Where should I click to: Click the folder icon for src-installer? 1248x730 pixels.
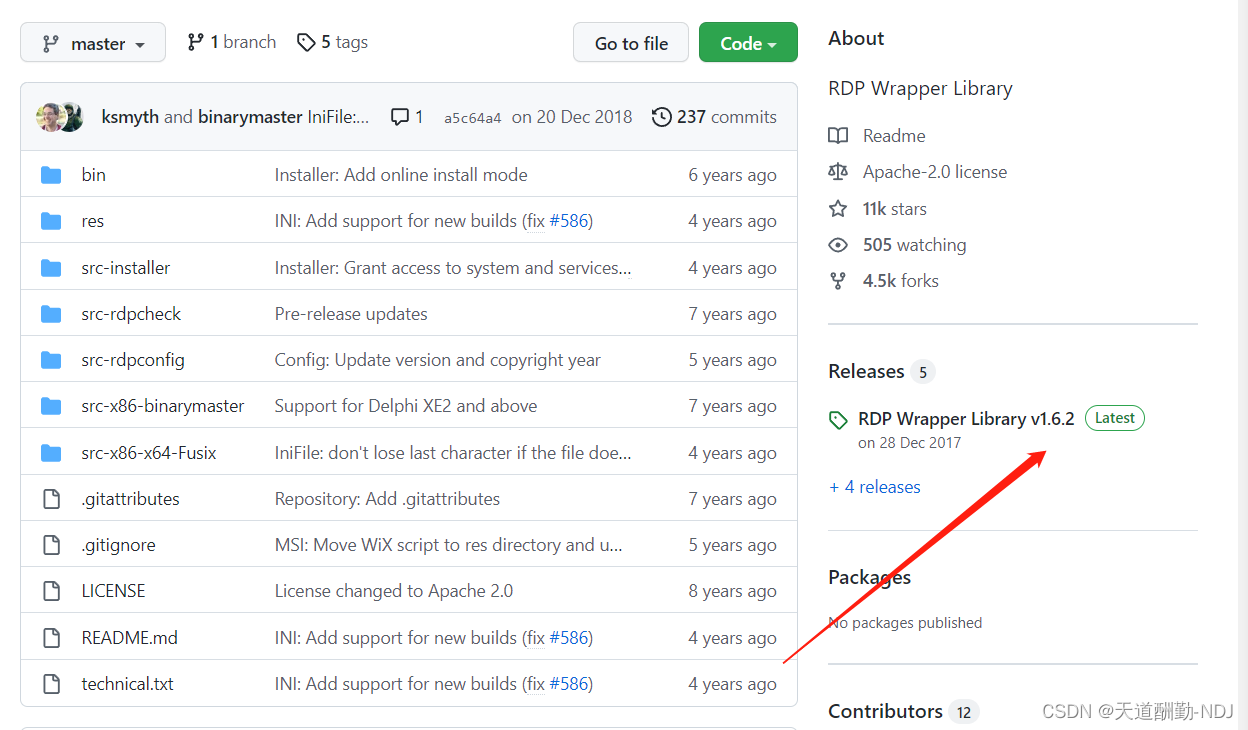point(51,268)
